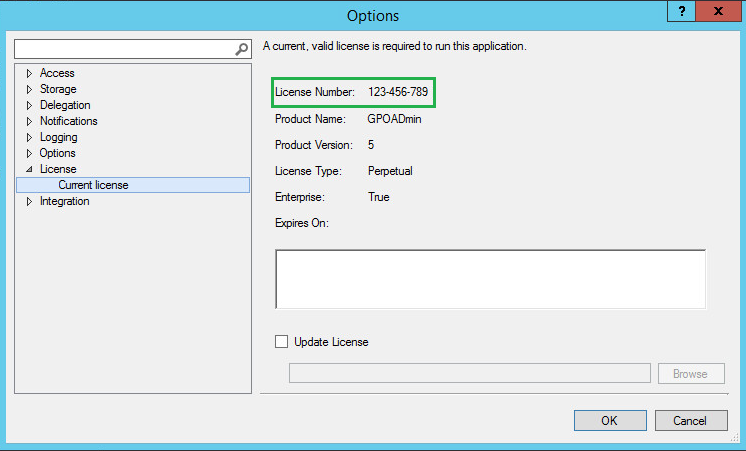Expand the Notifications tree arrow
This screenshot has height=451, width=746.
(x=30, y=121)
